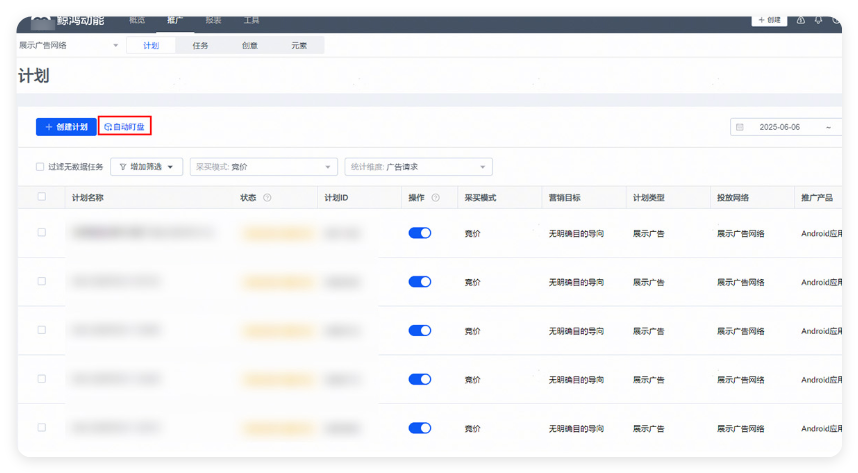Click the calendar icon in date field
The image size is (858, 473).
click(740, 127)
